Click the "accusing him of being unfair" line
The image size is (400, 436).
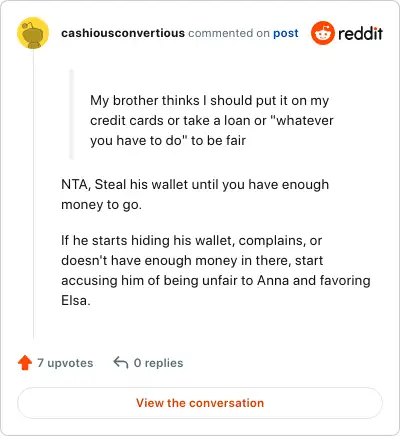click(x=216, y=280)
